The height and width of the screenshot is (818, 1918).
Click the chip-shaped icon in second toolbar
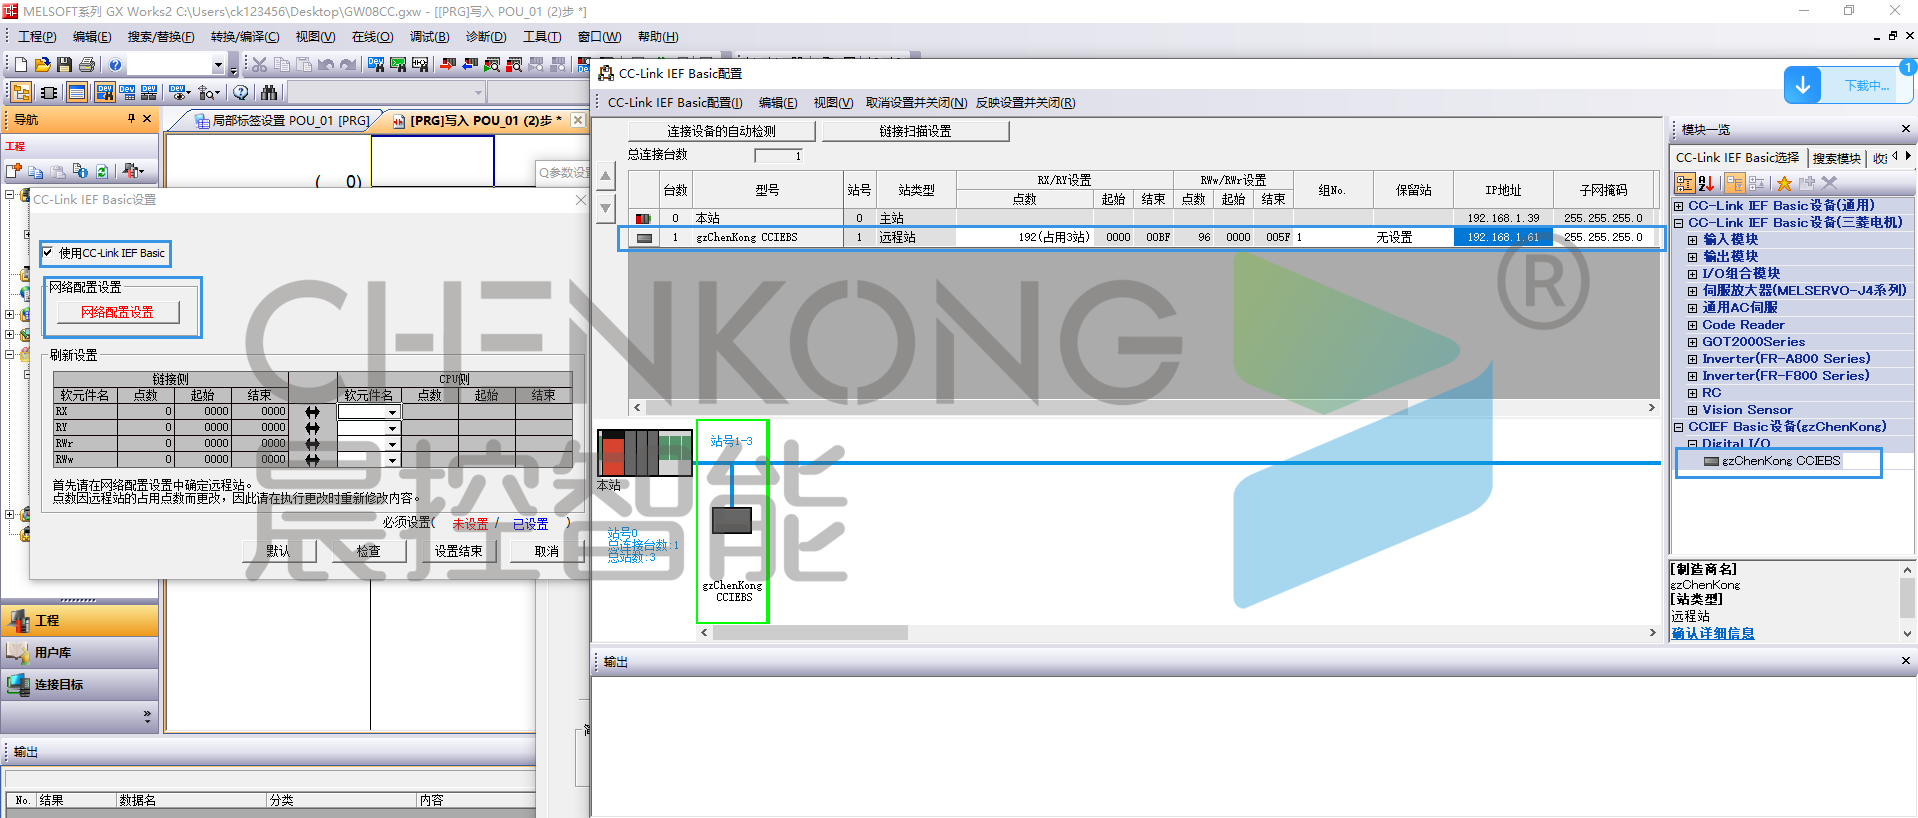point(48,93)
